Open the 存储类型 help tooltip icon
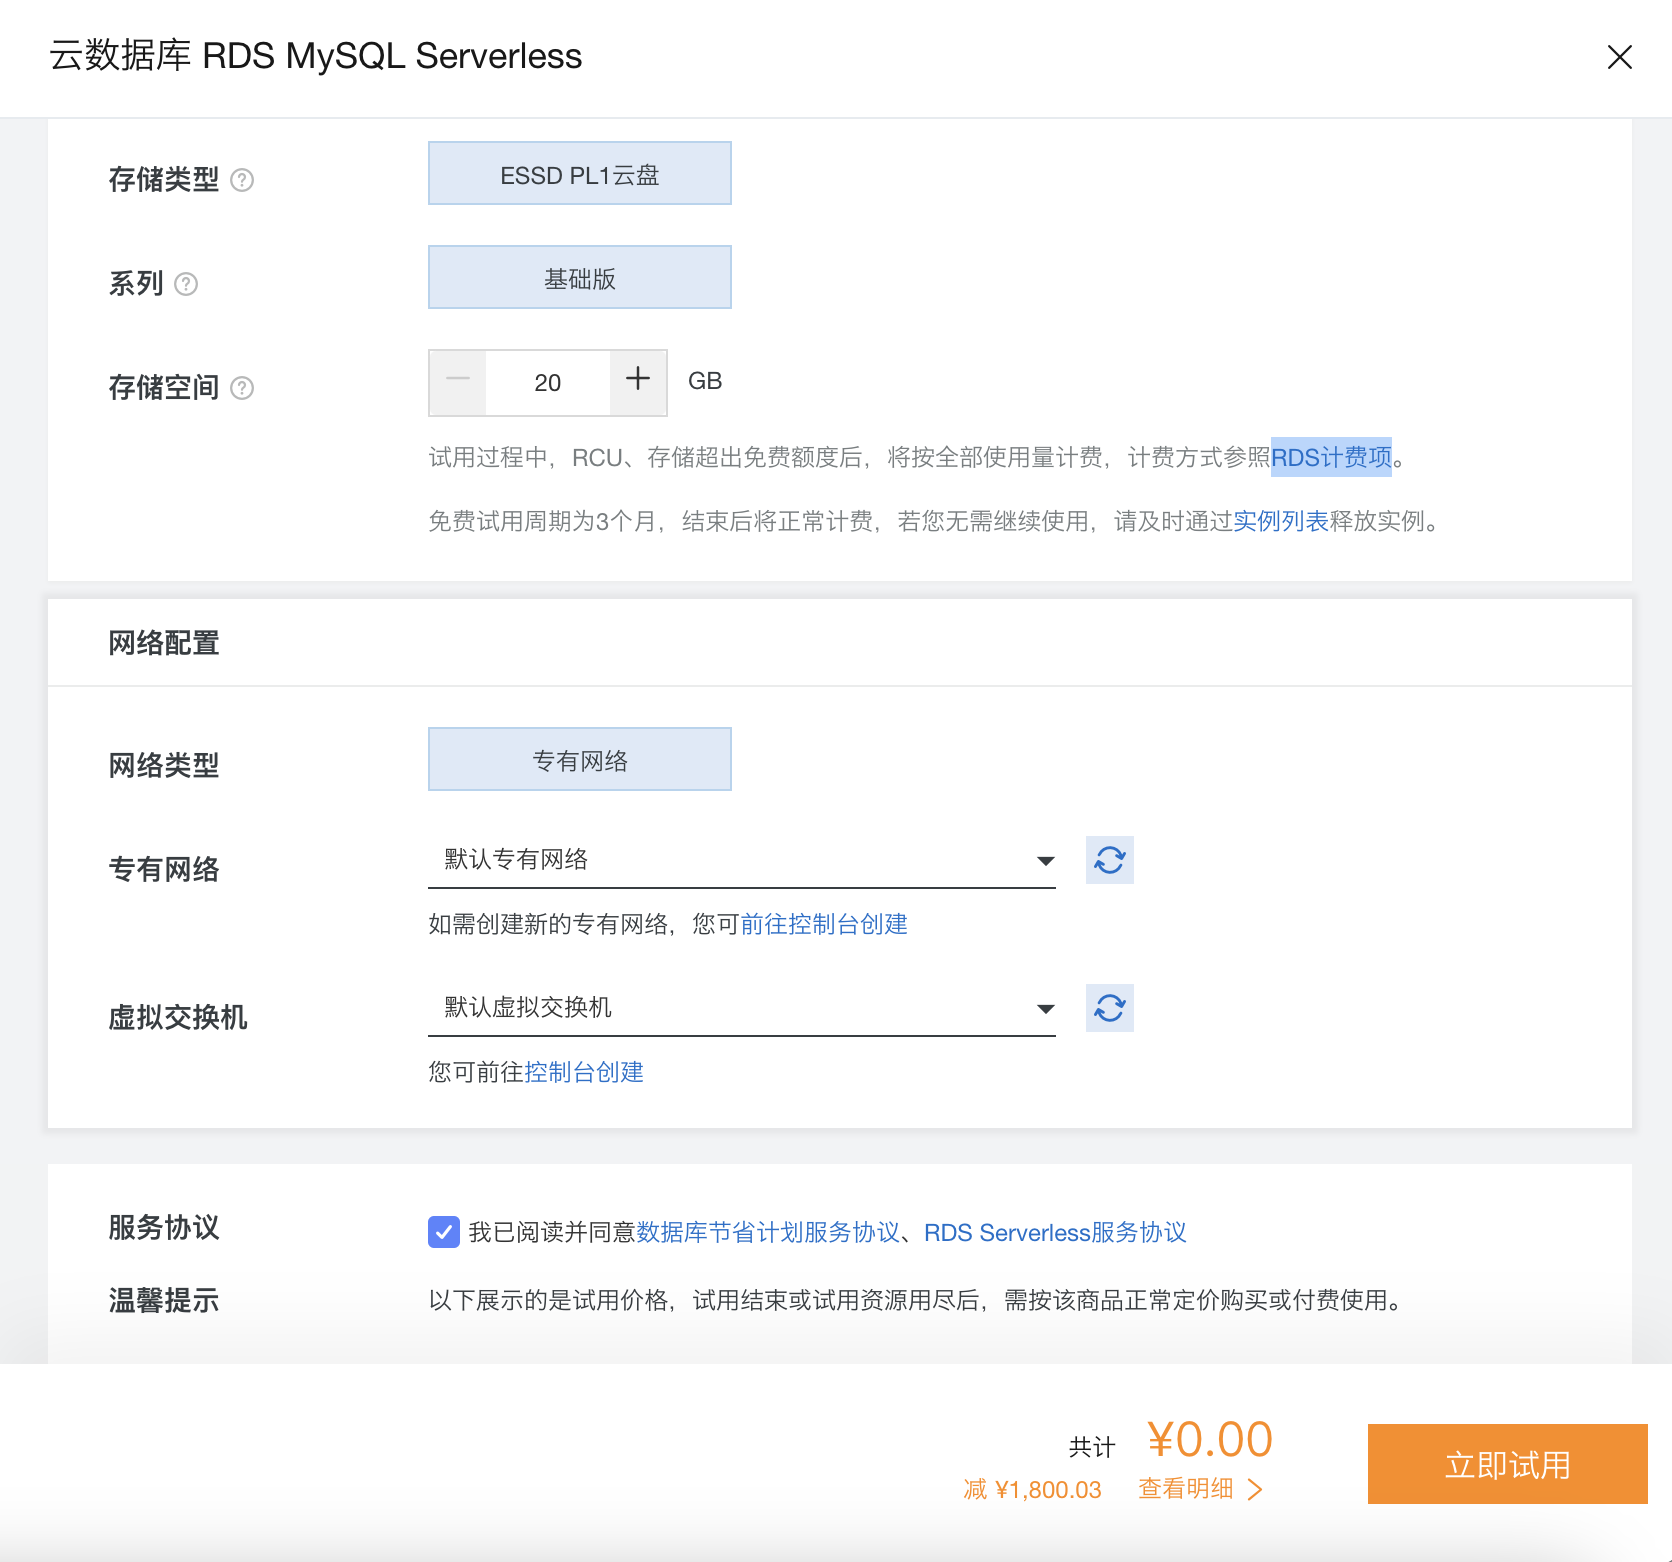 click(x=243, y=181)
